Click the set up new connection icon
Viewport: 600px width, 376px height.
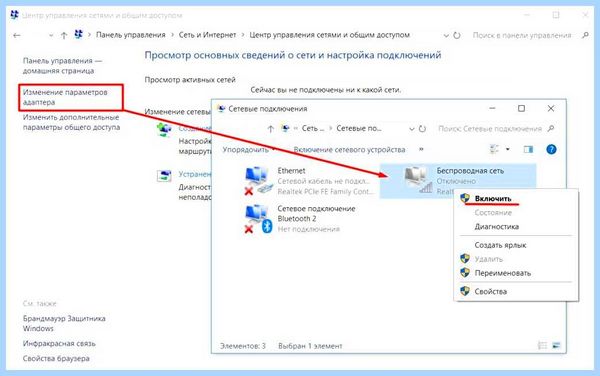tap(164, 129)
